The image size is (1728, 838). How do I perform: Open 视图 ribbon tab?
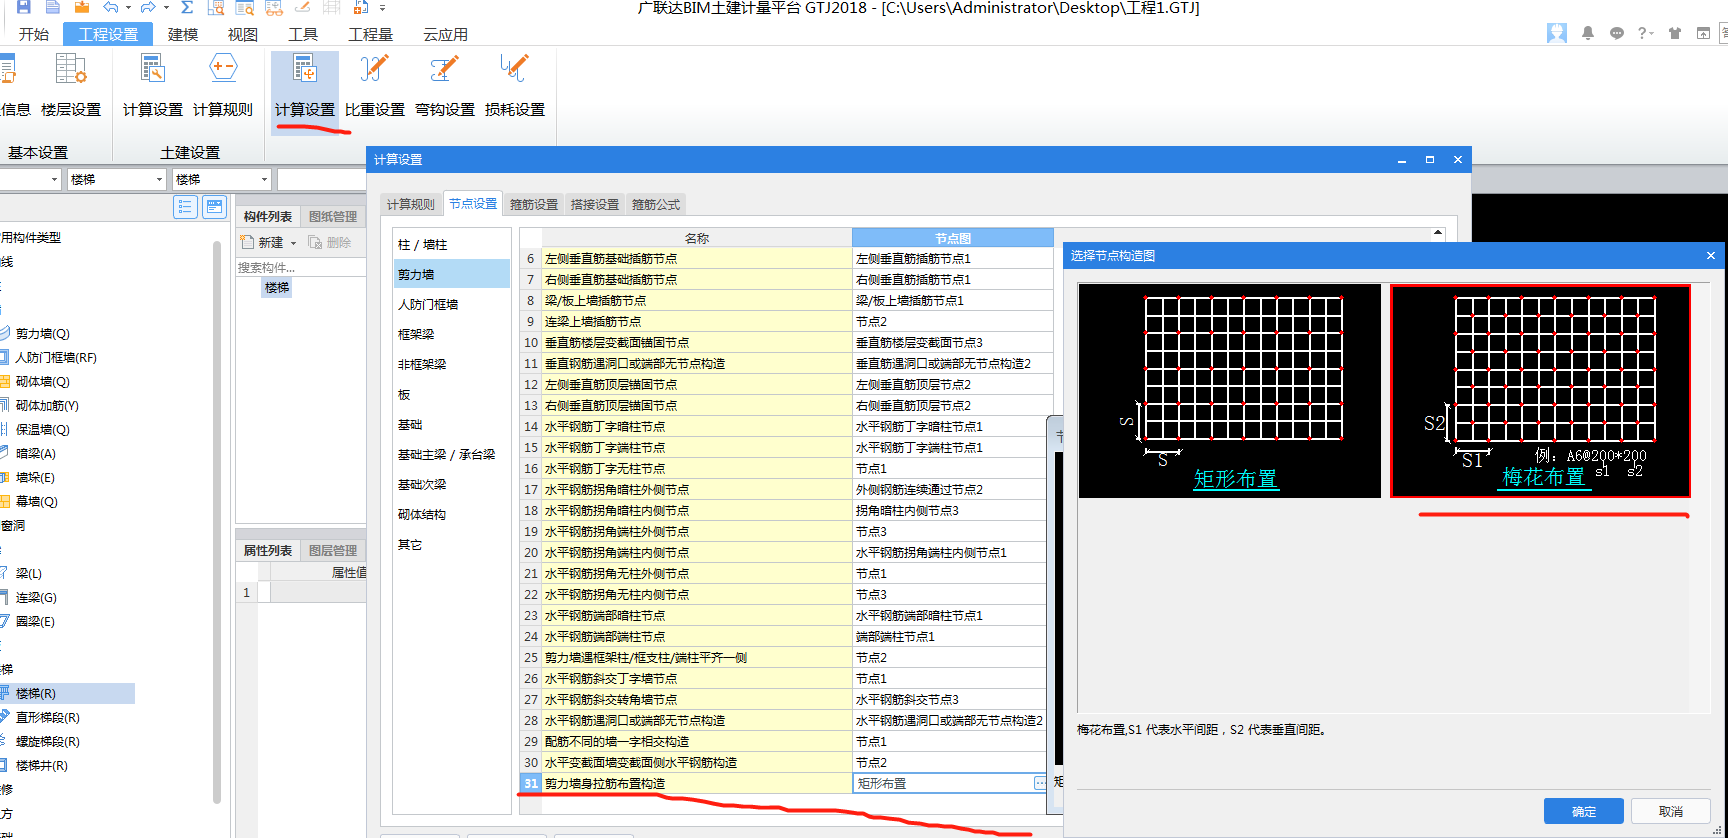[243, 34]
